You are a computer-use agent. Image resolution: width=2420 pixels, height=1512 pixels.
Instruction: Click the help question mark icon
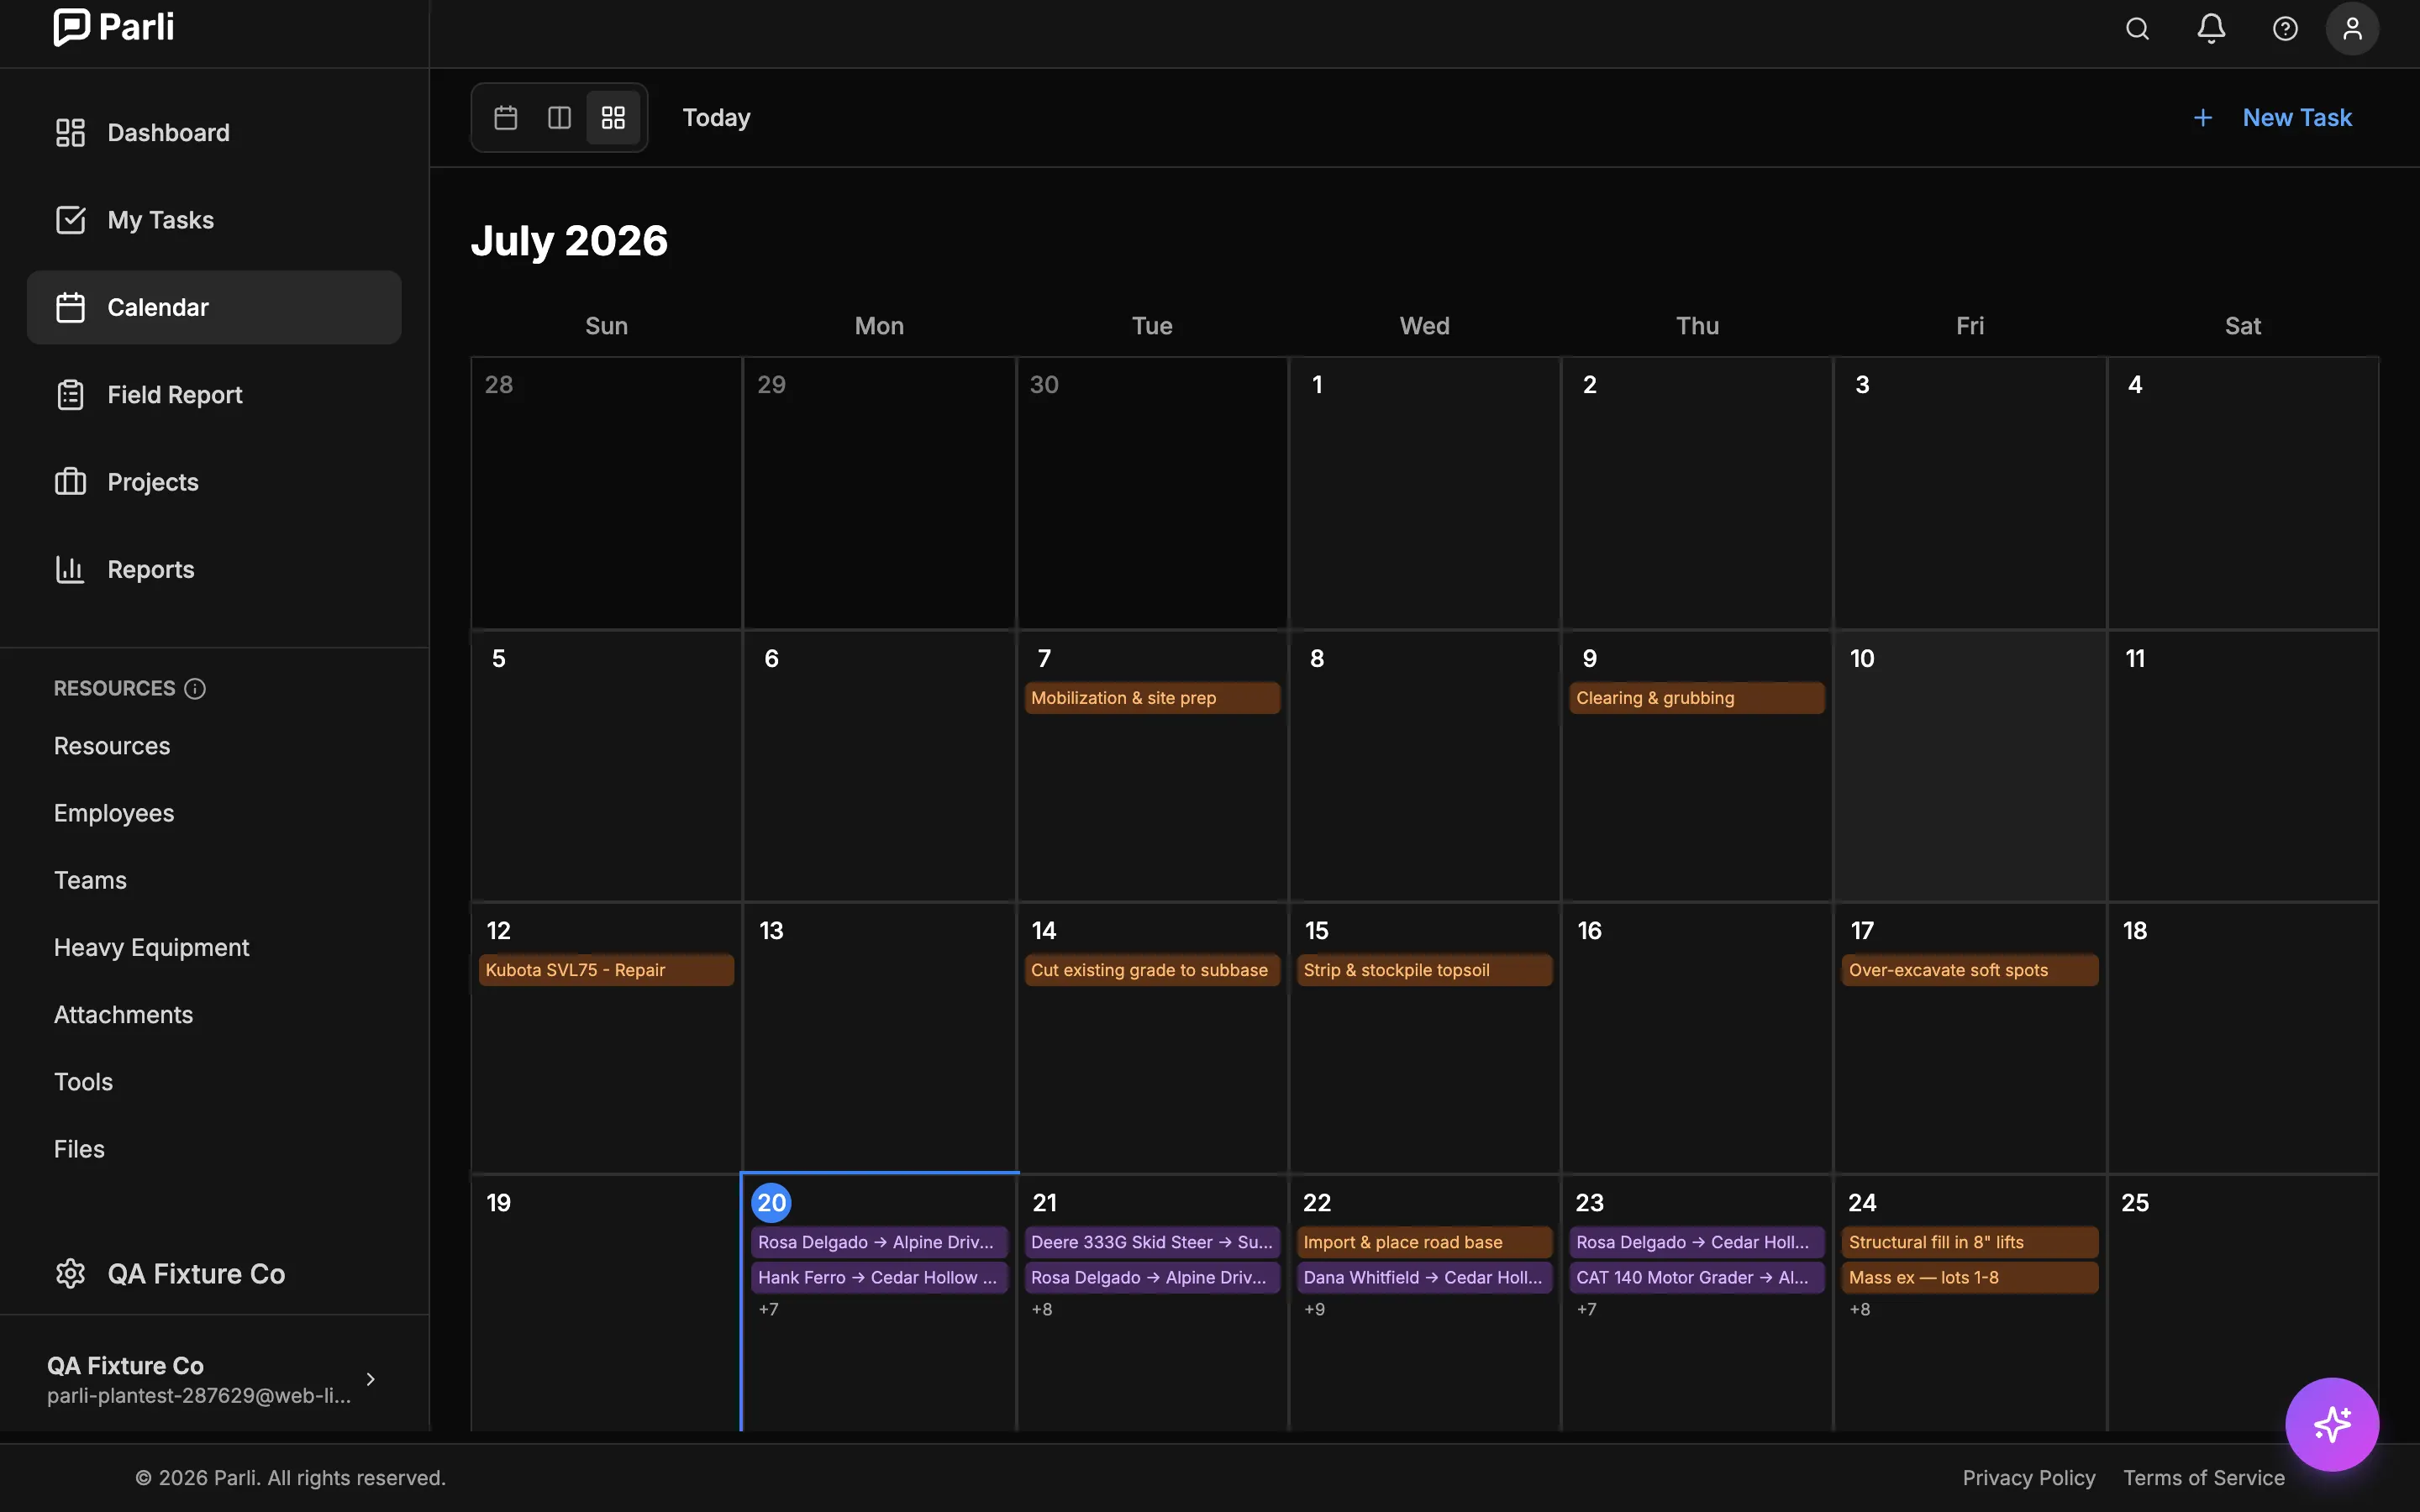[2285, 29]
